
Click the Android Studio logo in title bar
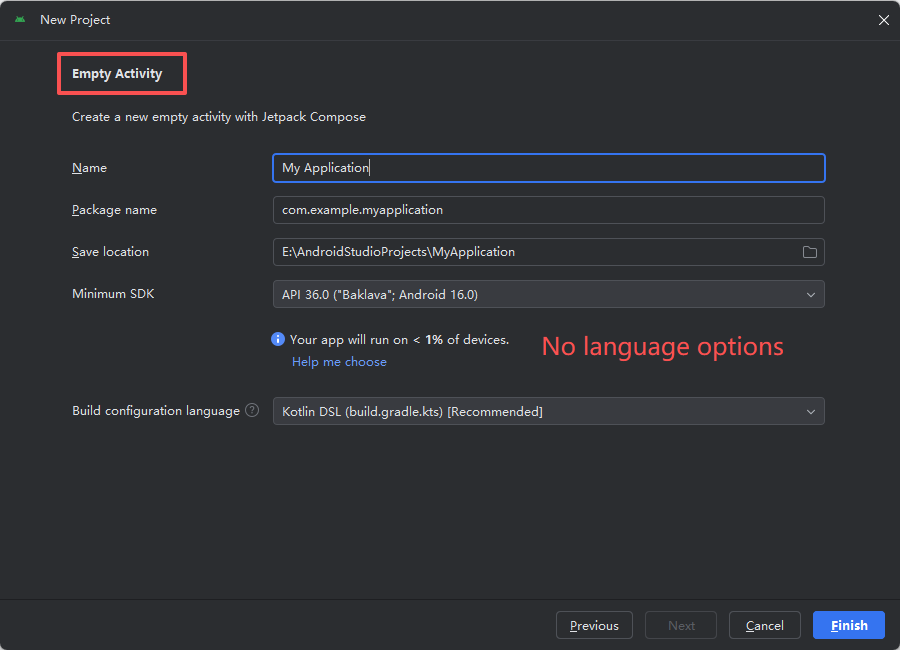pyautogui.click(x=20, y=19)
